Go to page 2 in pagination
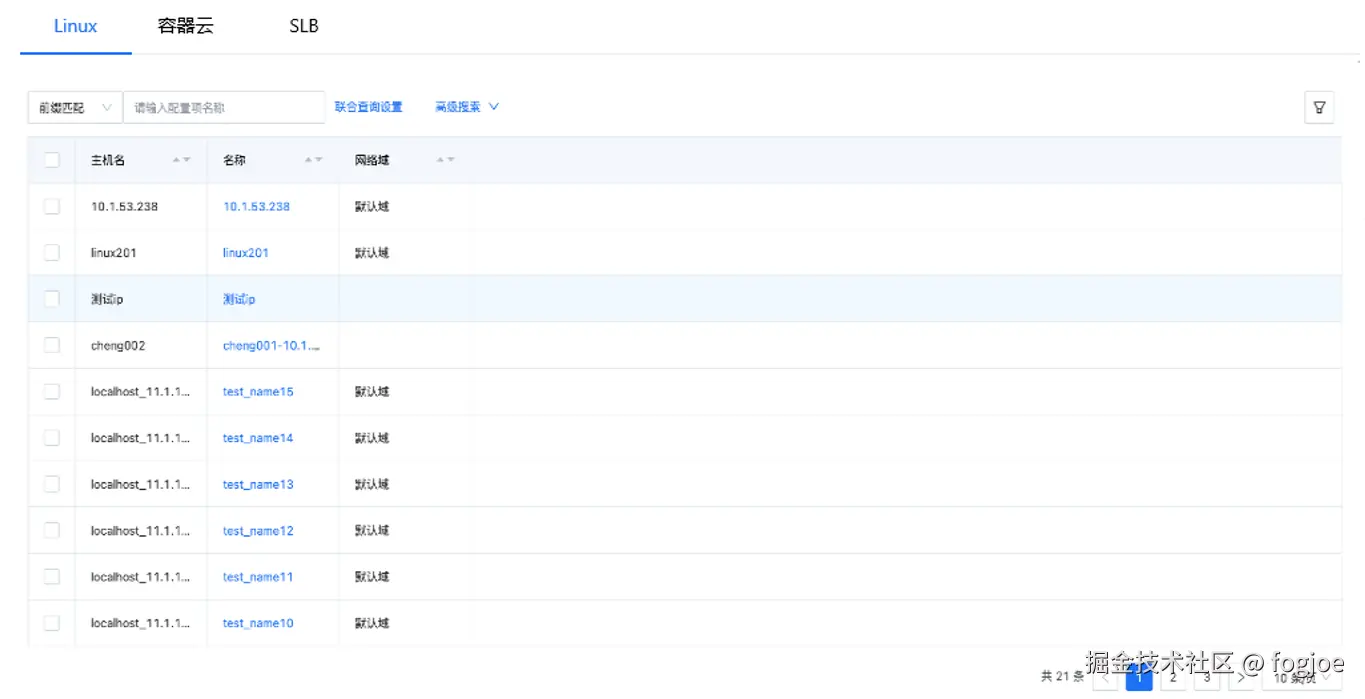The width and height of the screenshot is (1365, 699). pos(1173,677)
